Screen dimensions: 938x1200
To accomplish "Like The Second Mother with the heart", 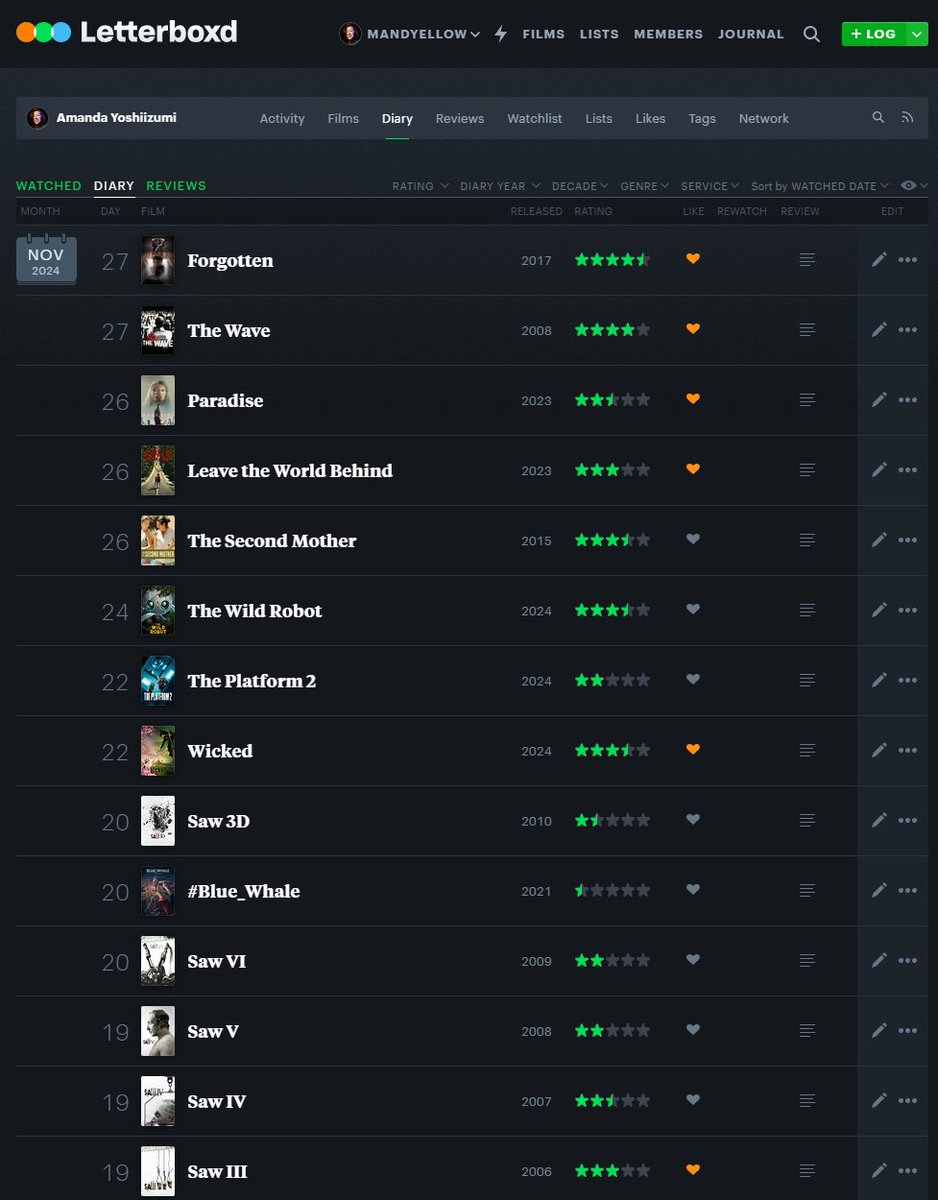I will [693, 539].
